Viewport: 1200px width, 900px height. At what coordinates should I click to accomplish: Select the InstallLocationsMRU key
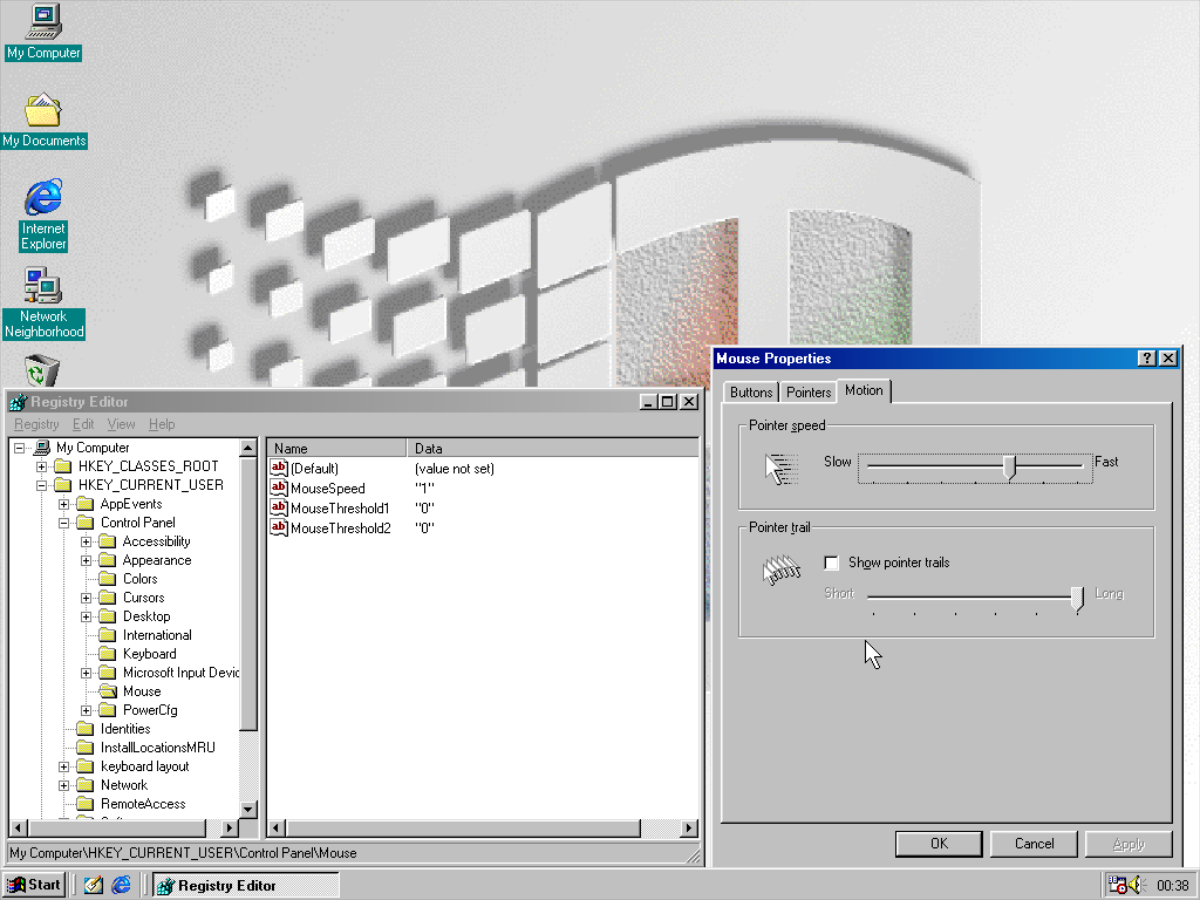pos(158,748)
